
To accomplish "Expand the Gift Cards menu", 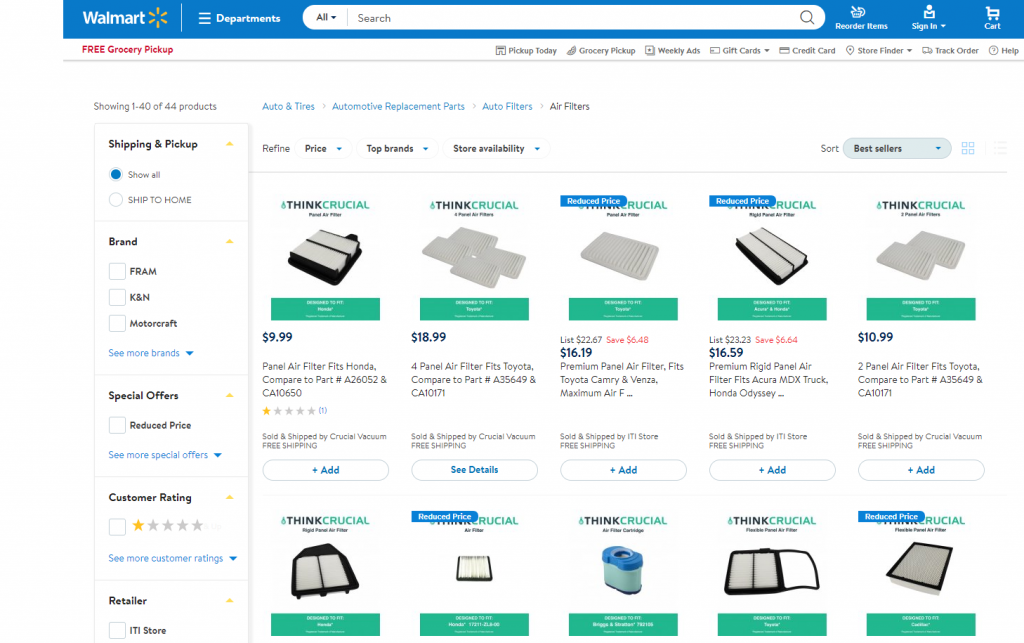I will 740,50.
